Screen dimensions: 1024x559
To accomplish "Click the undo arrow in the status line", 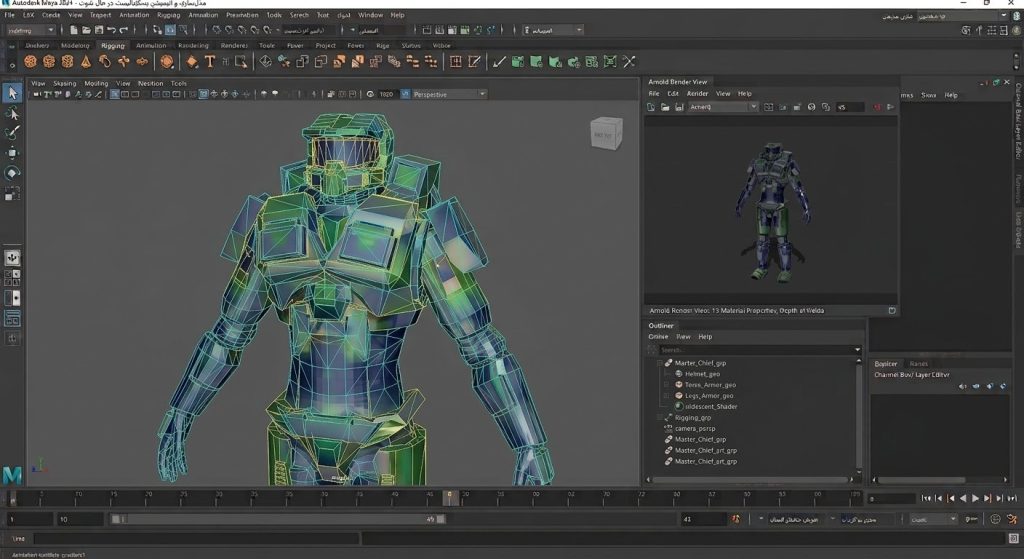I will click(111, 30).
